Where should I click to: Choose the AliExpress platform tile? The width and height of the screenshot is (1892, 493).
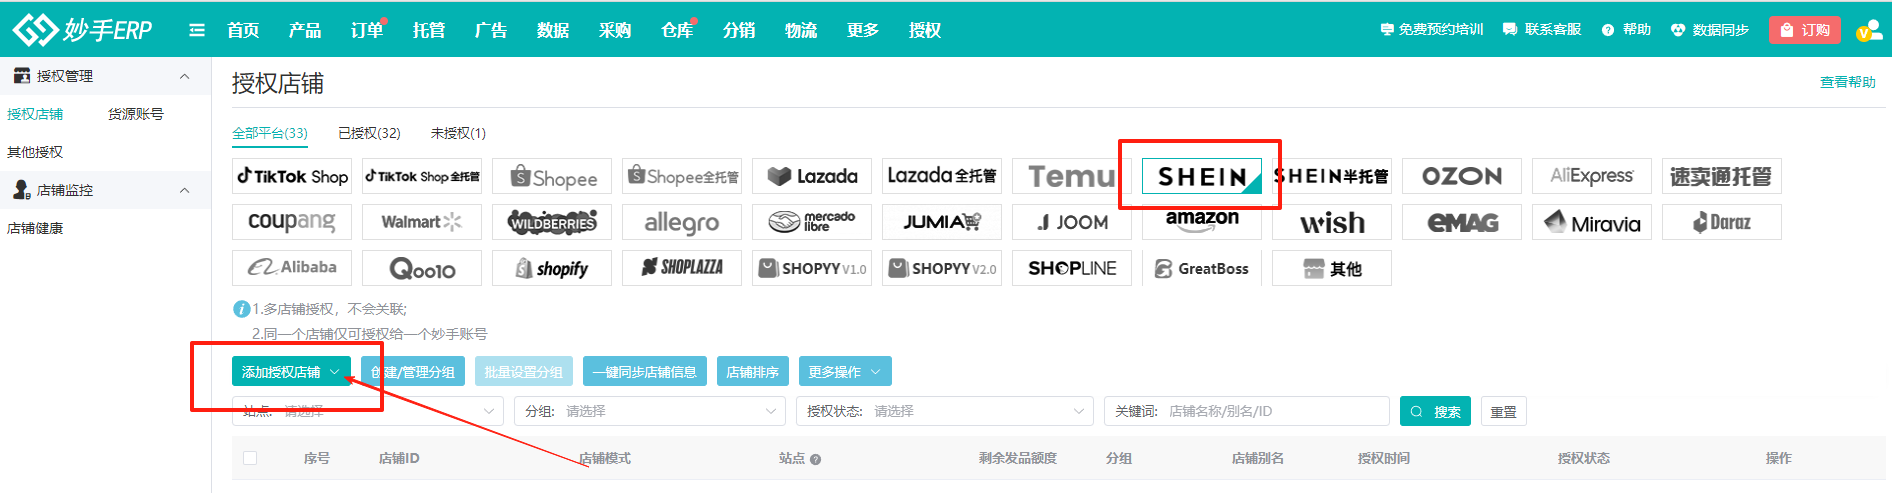tap(1592, 177)
